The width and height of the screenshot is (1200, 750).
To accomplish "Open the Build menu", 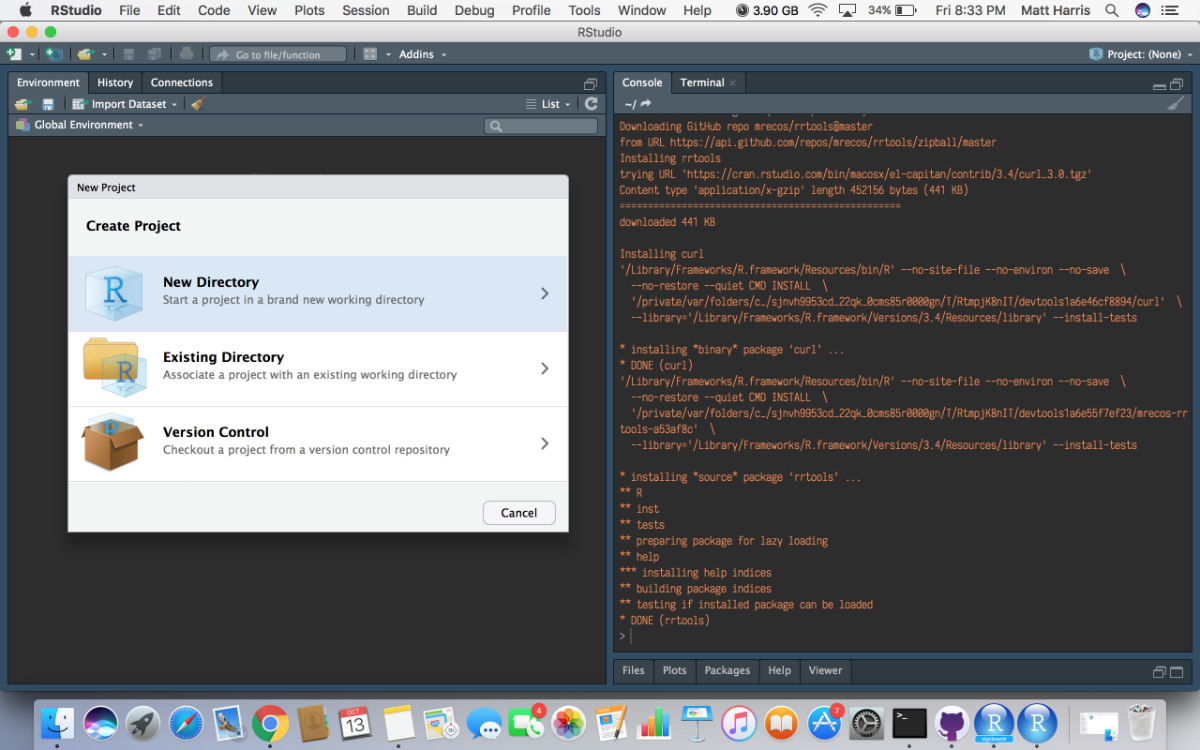I will tap(422, 10).
